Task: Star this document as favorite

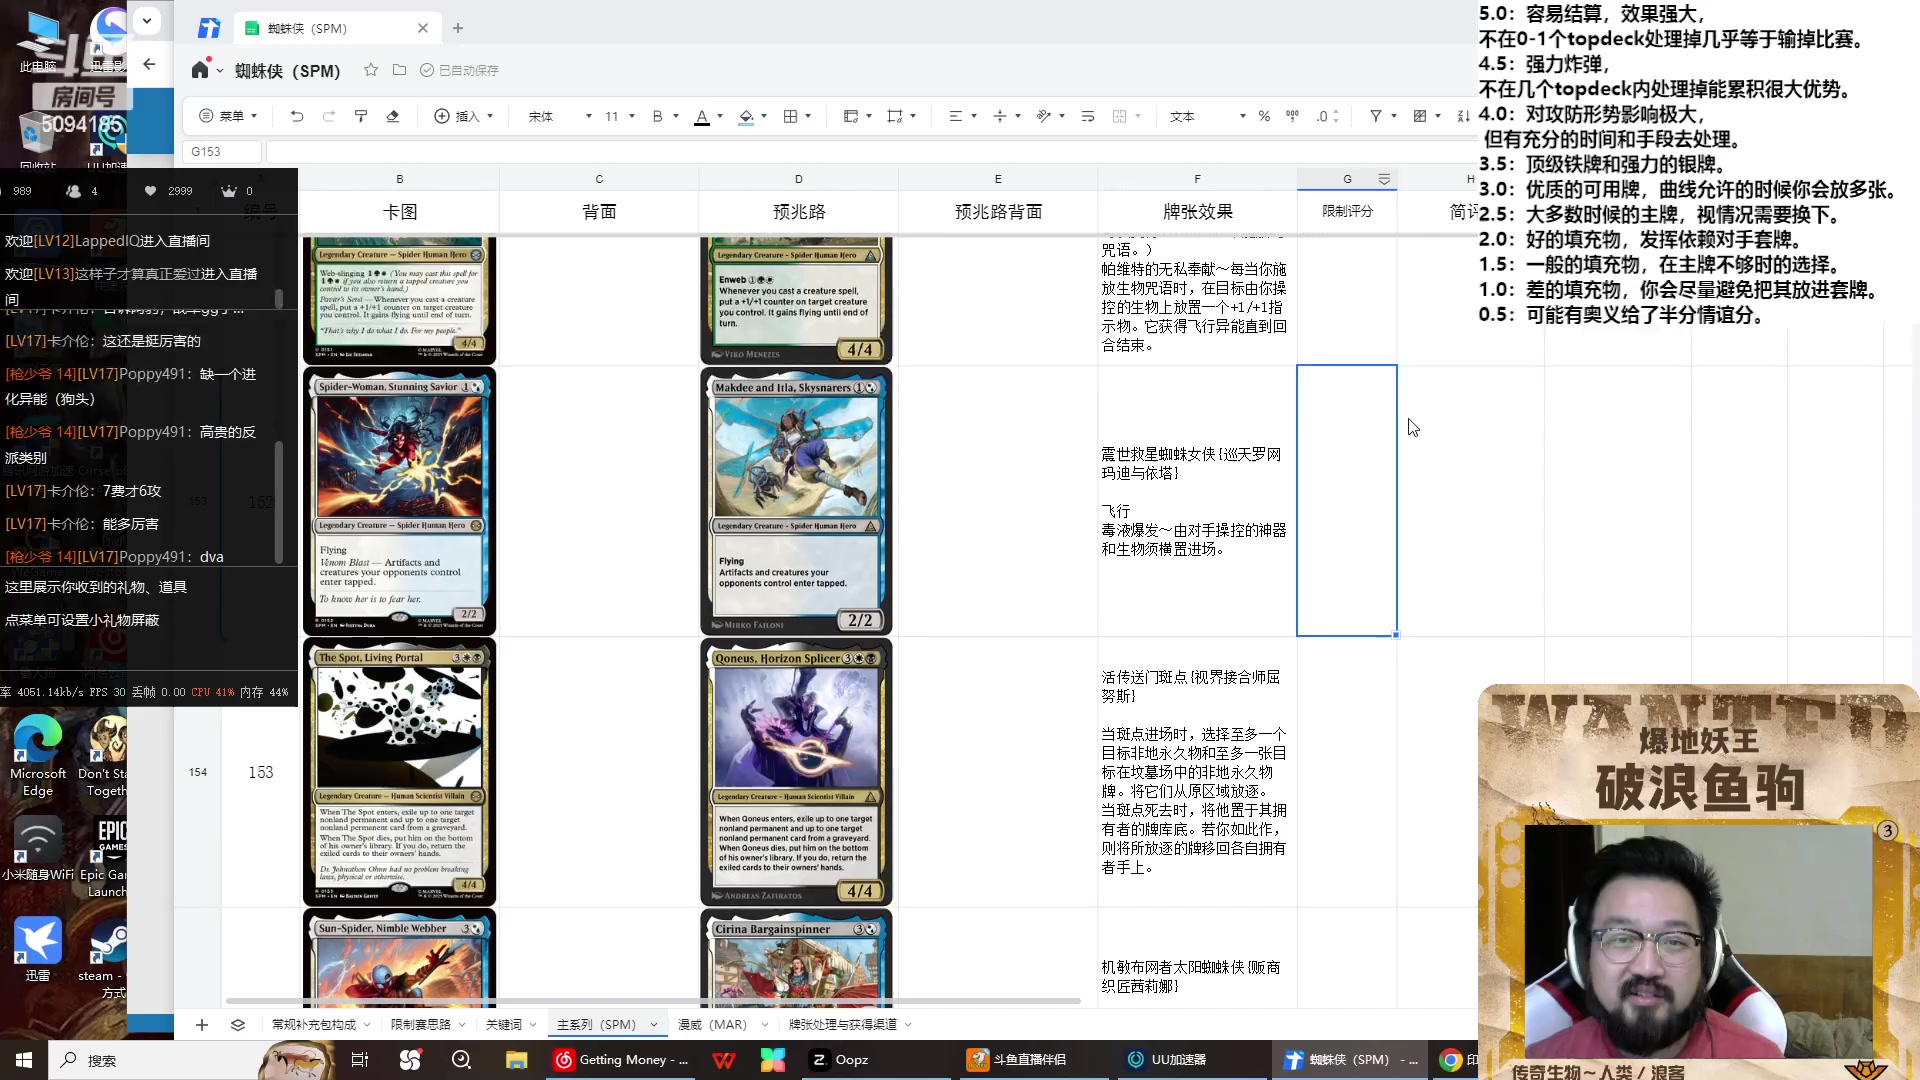Action: click(371, 70)
